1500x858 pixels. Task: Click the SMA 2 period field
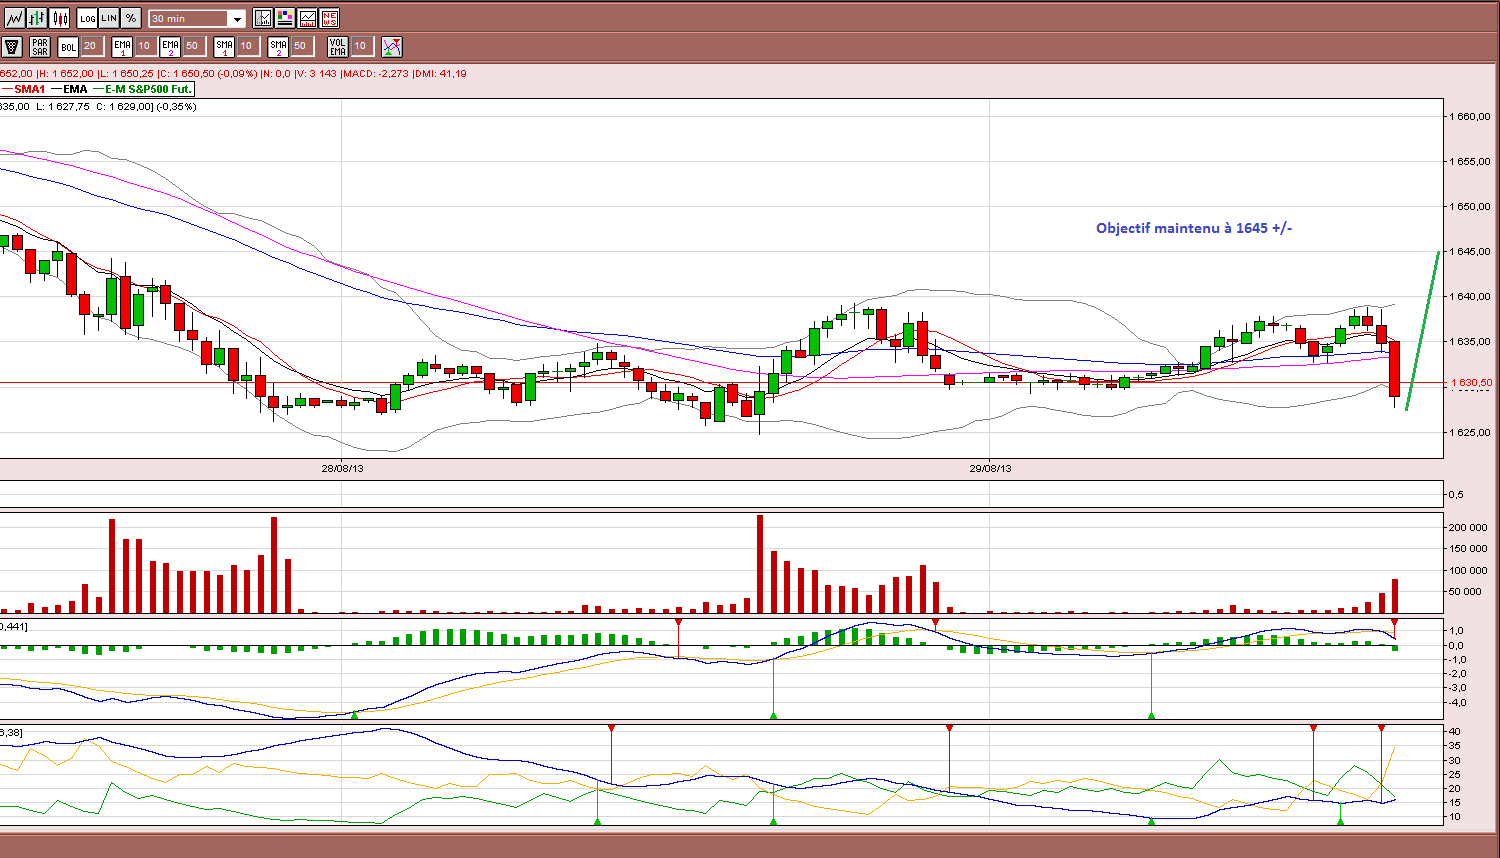pos(301,46)
